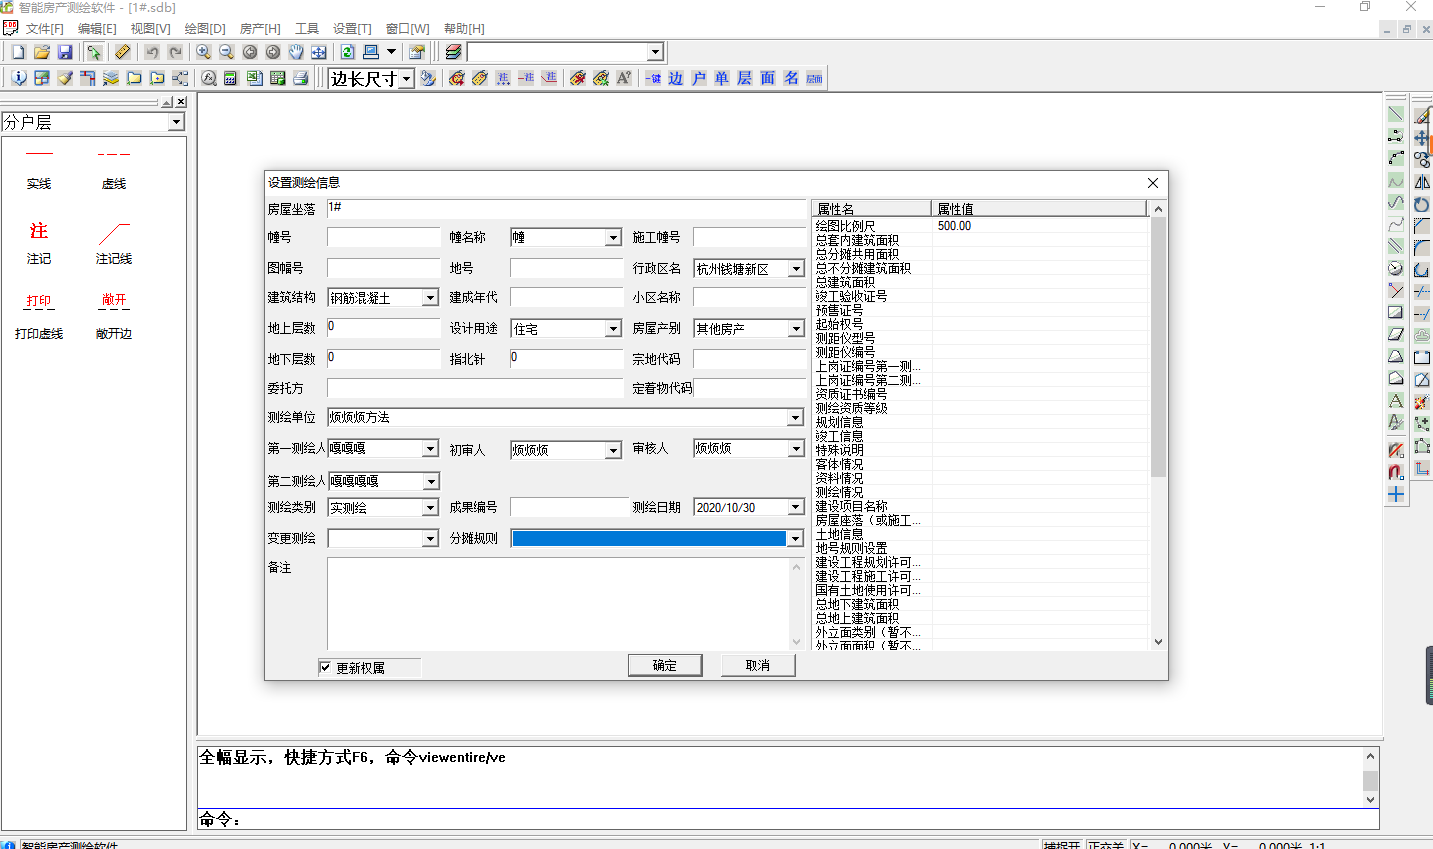
Task: Select the 绘图比例尺 property row
Action: point(980,226)
